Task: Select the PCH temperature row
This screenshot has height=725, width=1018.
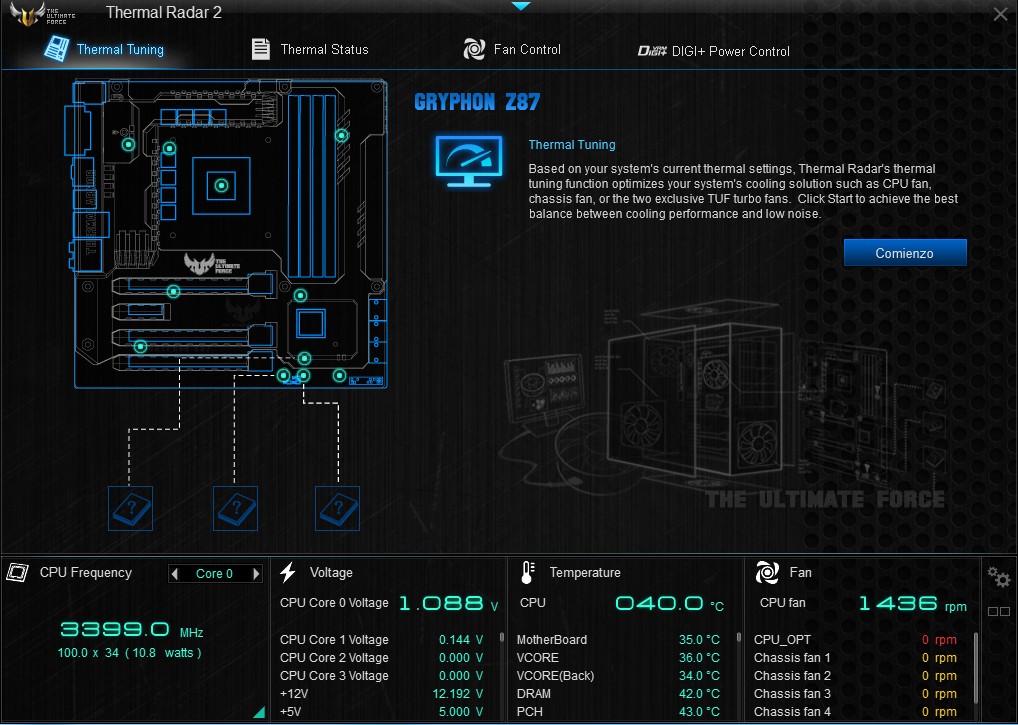Action: (x=618, y=712)
